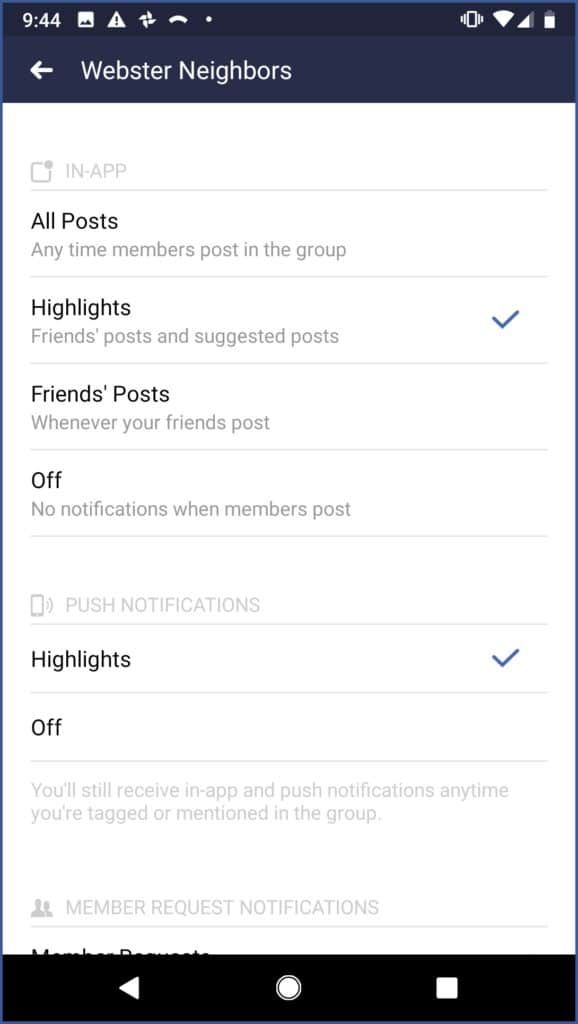
Task: Tap the In-App section icon
Action: 42,171
